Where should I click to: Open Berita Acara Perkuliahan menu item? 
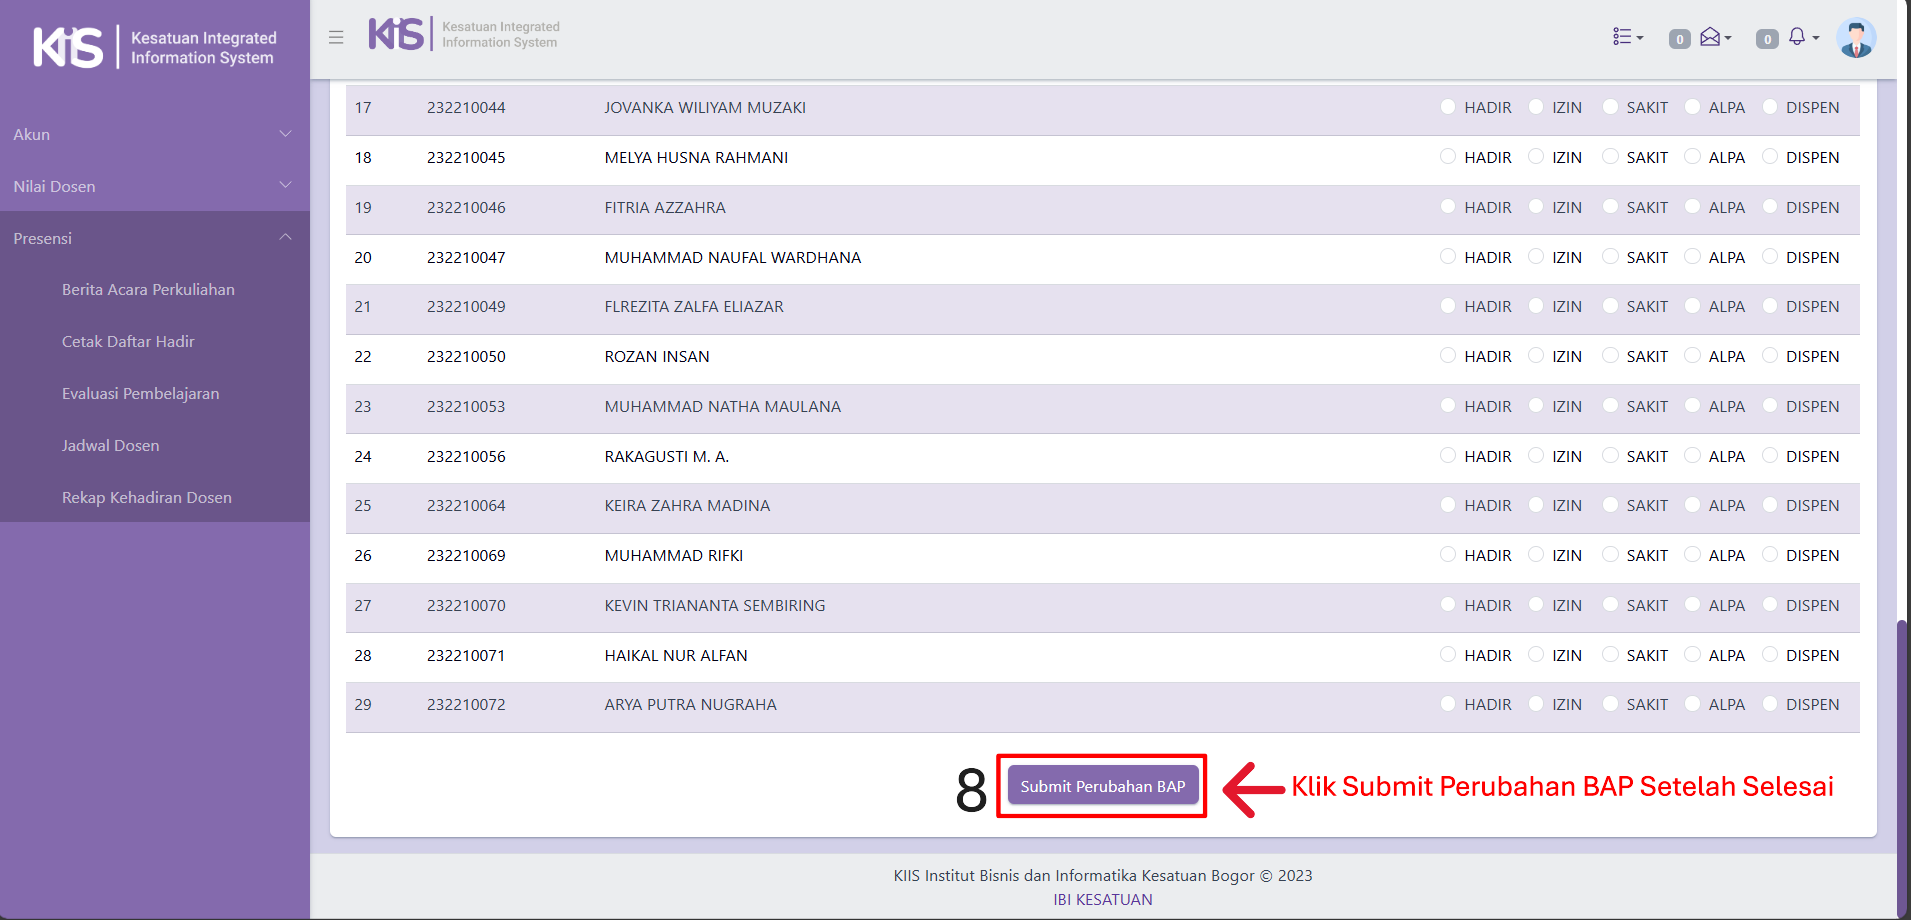tap(148, 290)
